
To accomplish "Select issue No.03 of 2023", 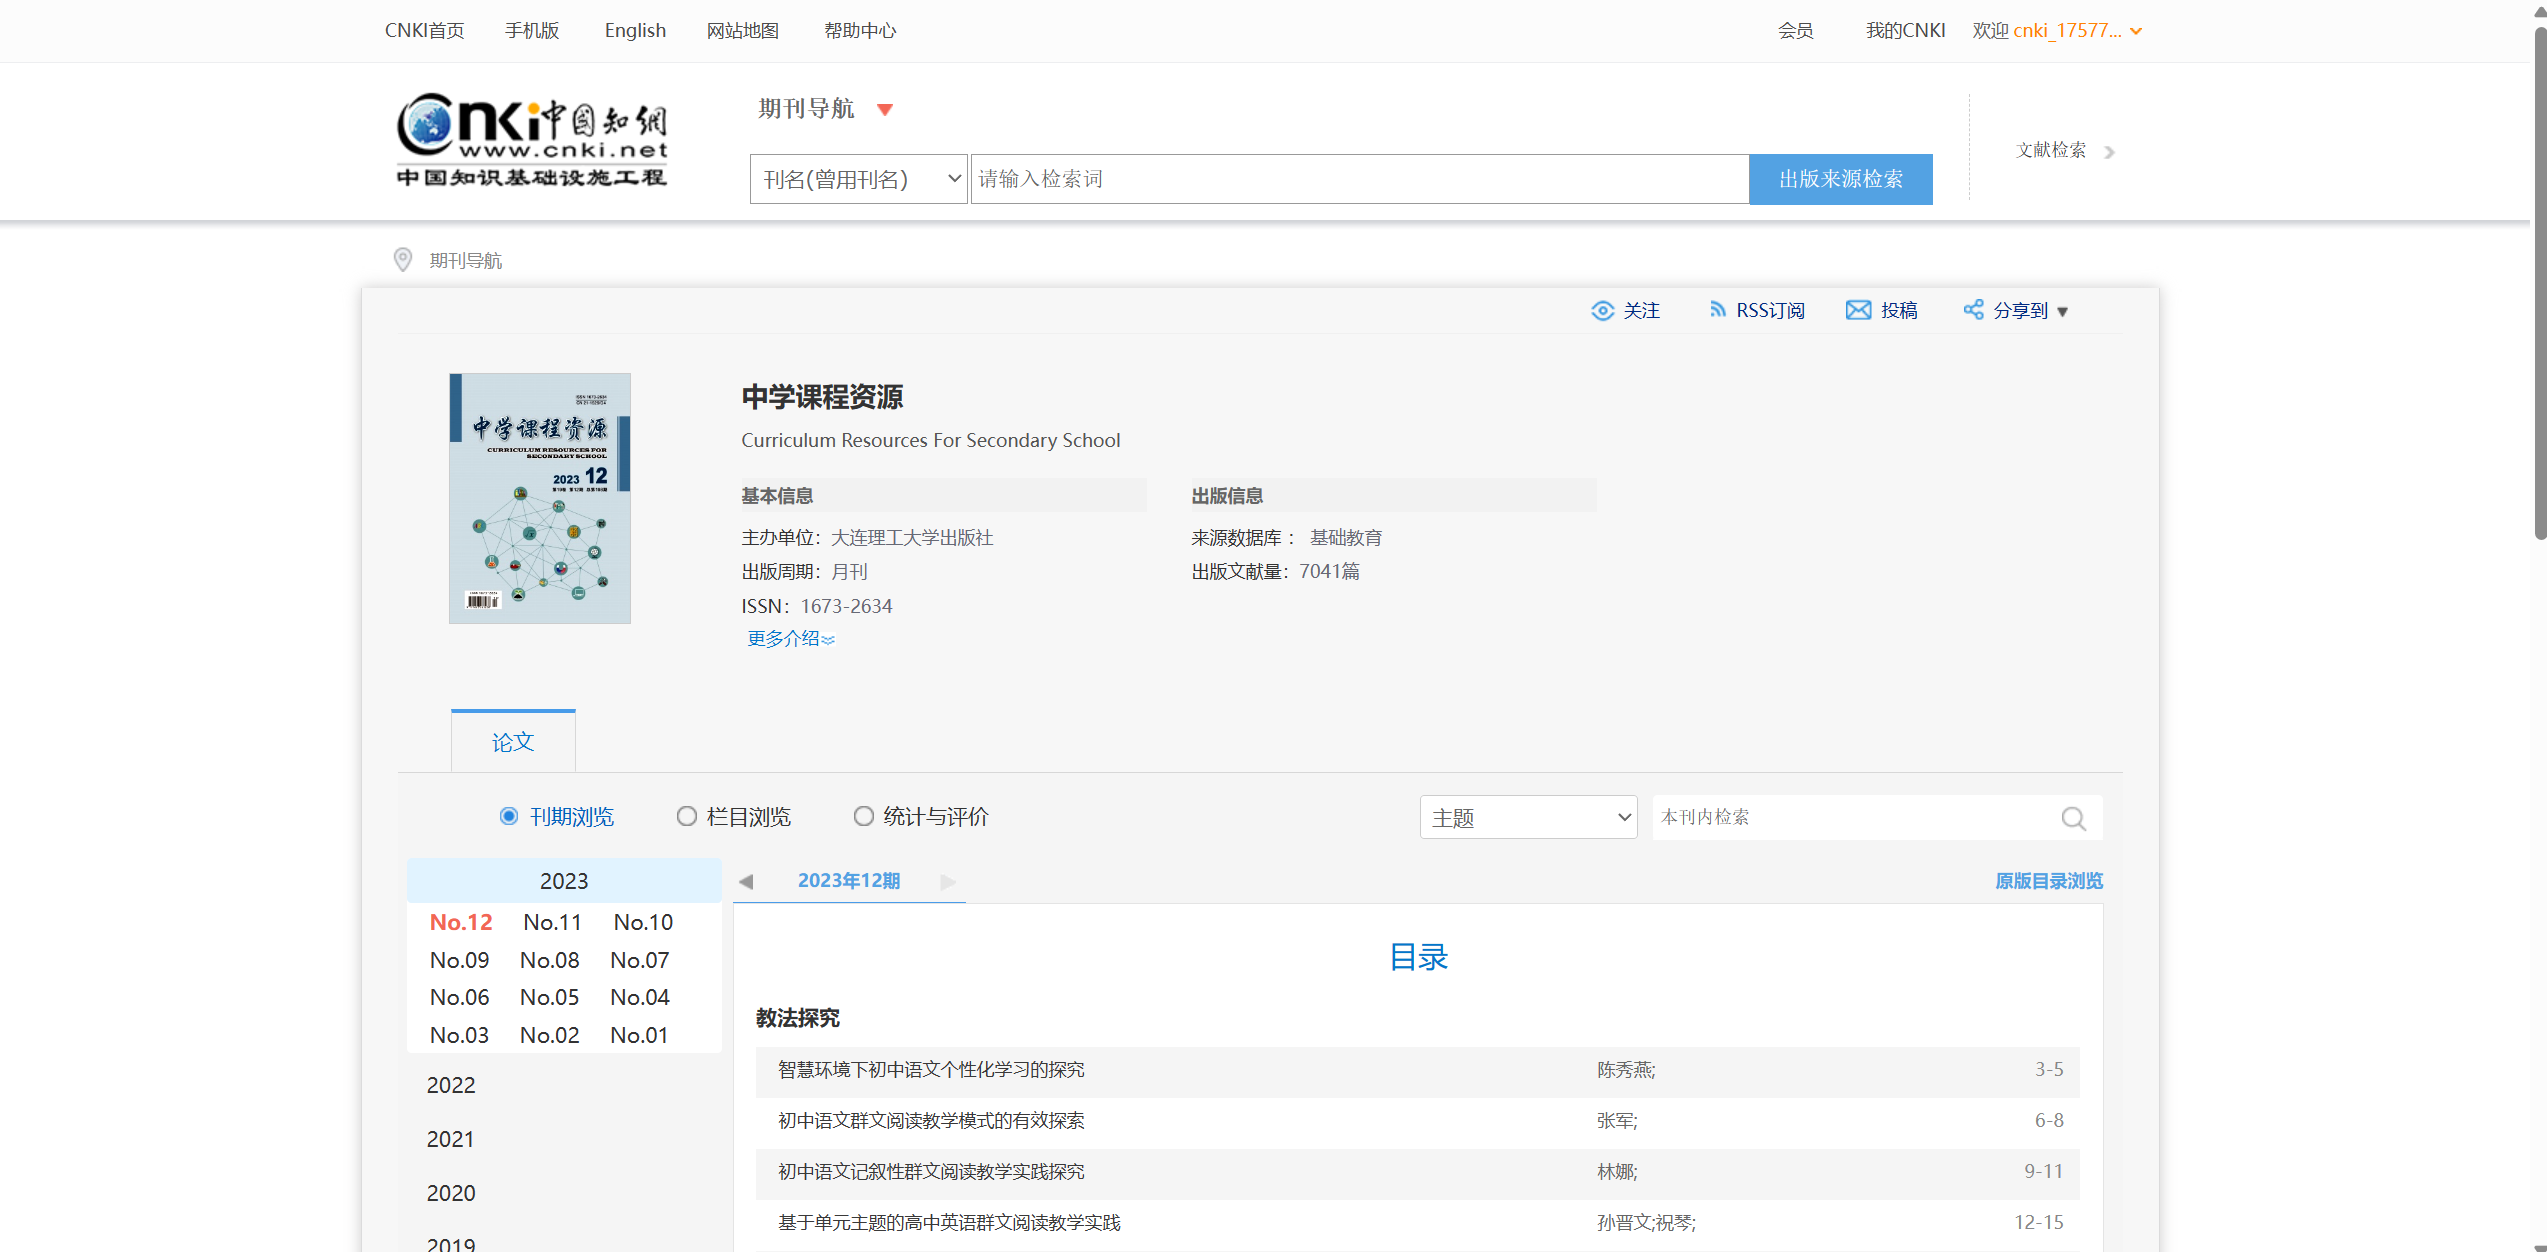I will pyautogui.click(x=459, y=1036).
